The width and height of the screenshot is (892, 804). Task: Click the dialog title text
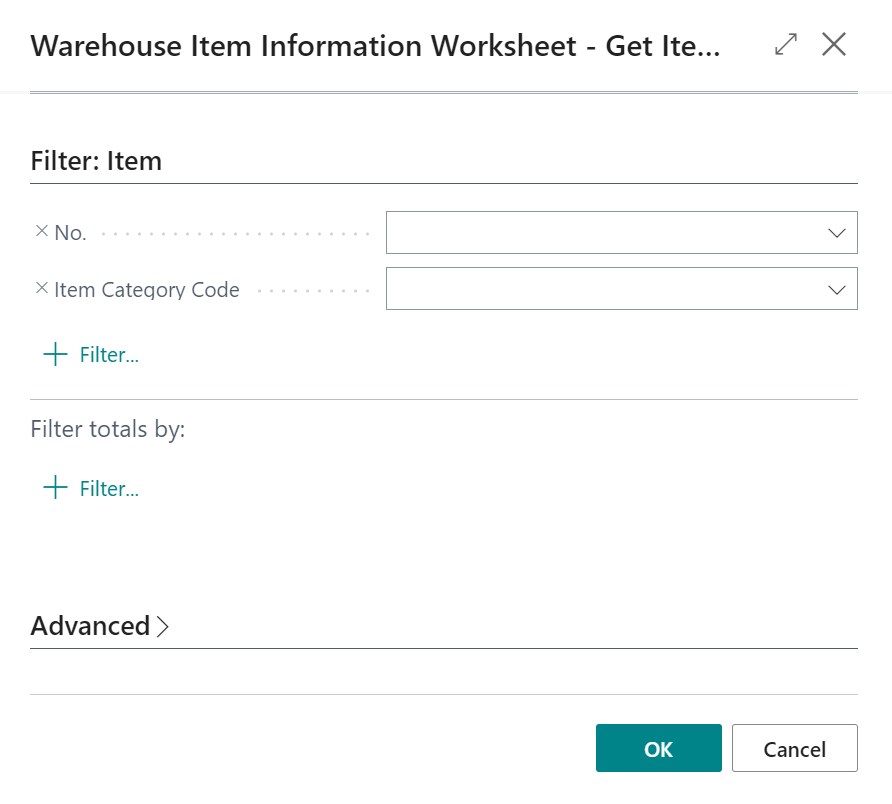pos(375,46)
